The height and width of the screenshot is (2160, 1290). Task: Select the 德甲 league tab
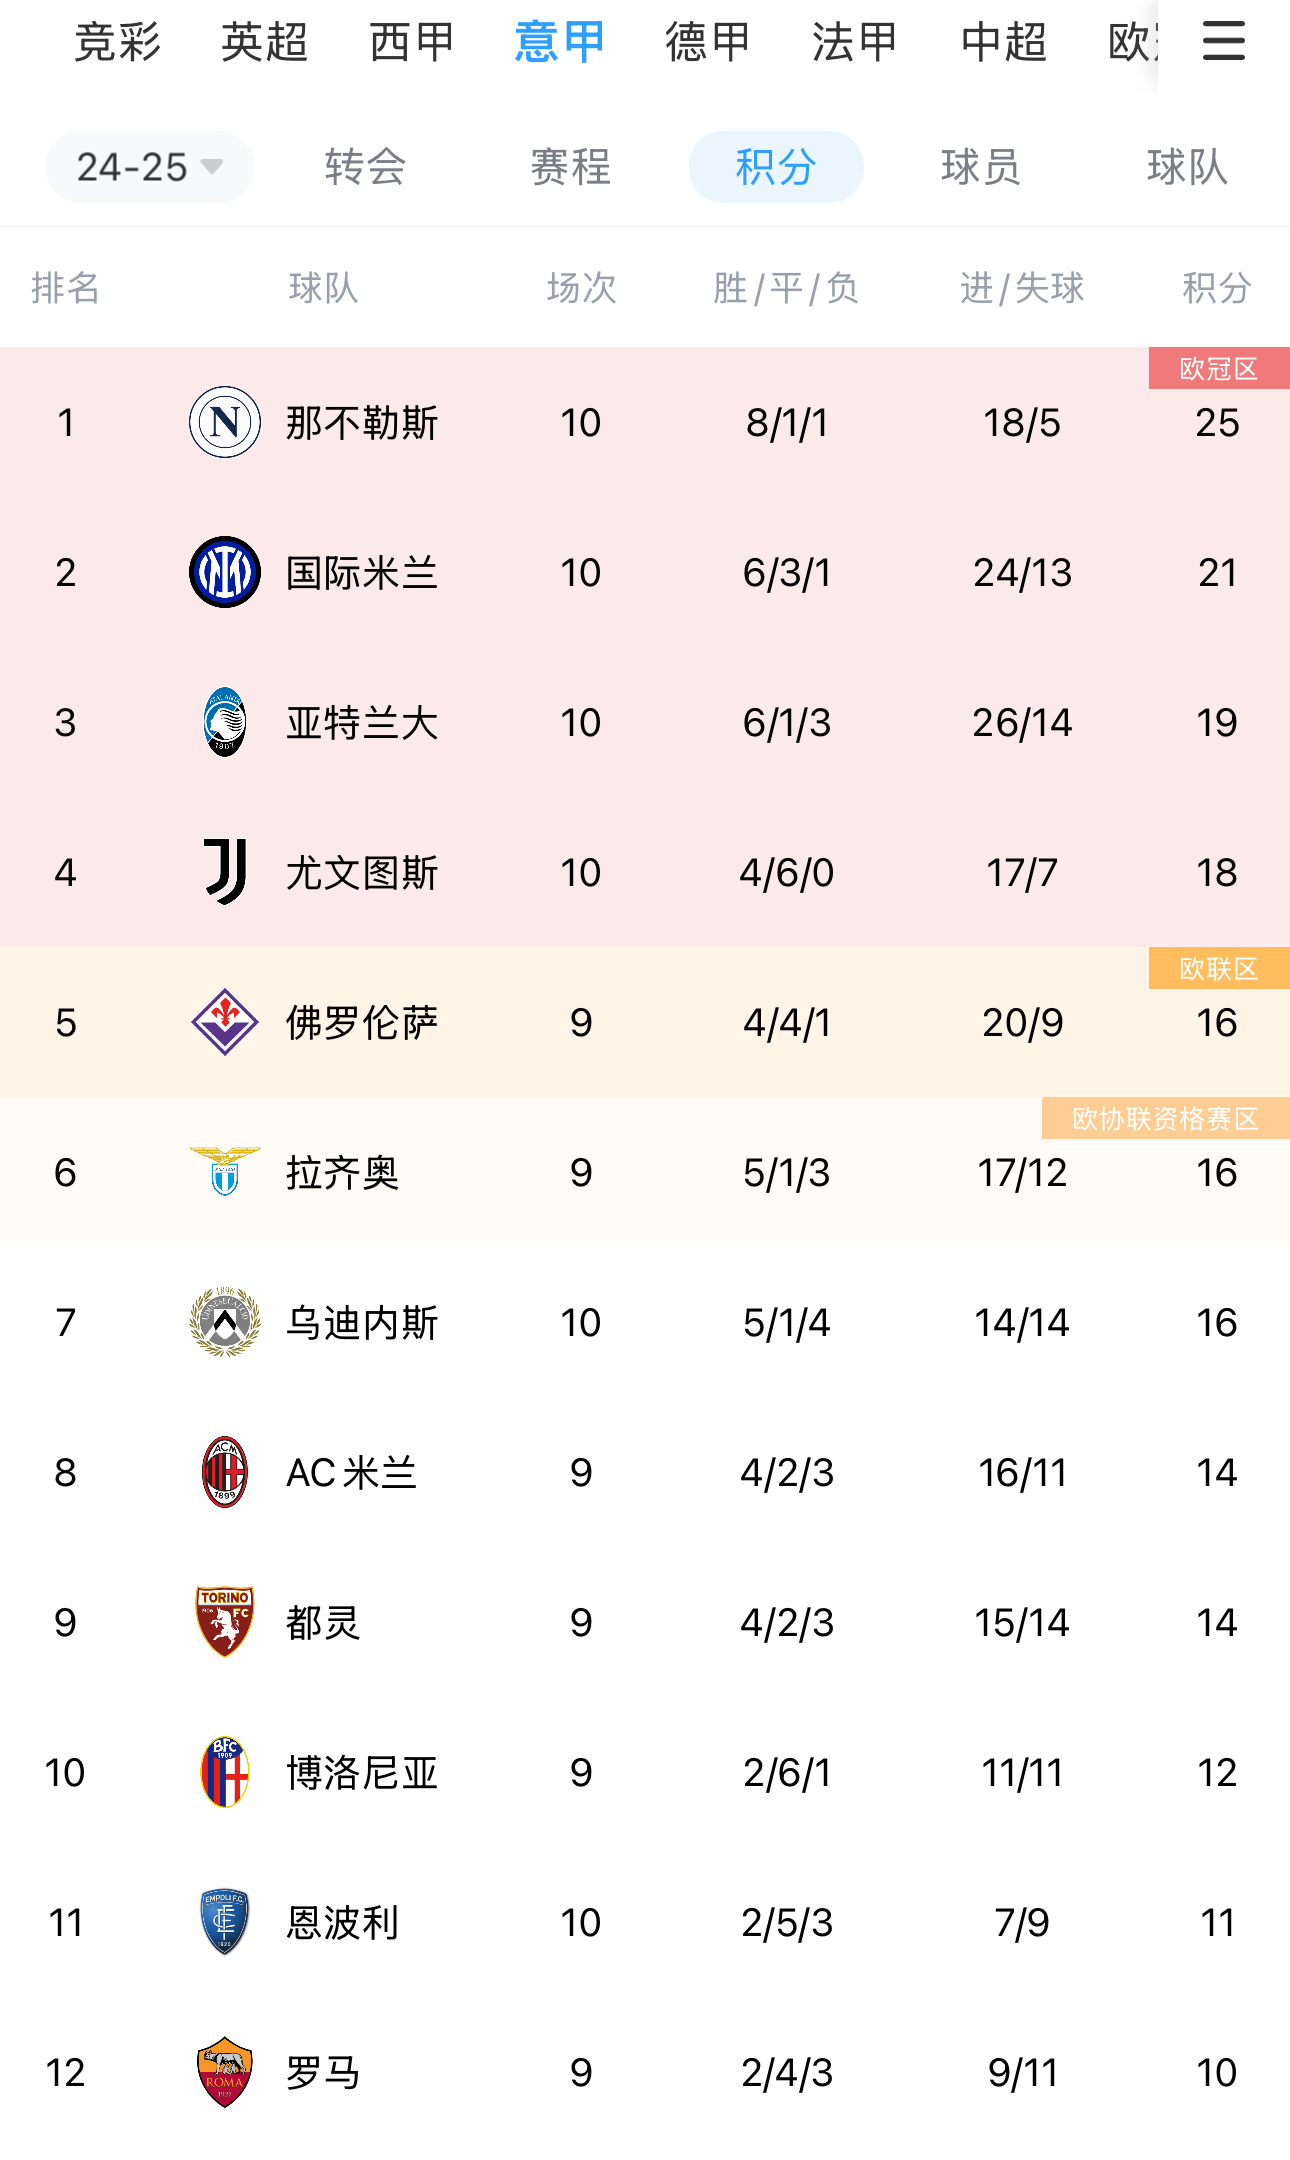[x=708, y=42]
